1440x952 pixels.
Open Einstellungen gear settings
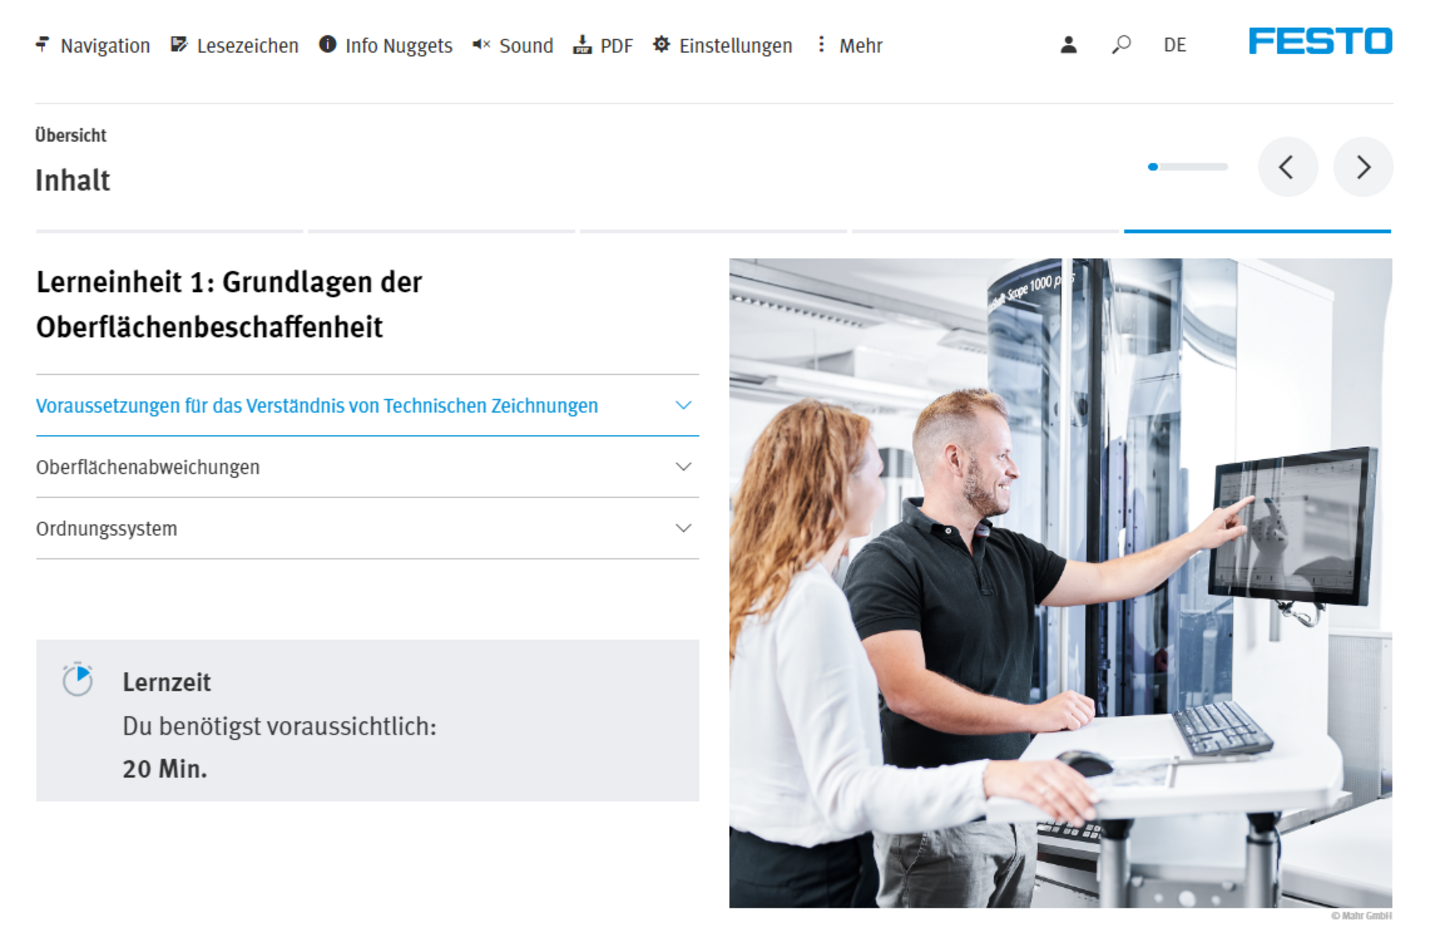661,44
